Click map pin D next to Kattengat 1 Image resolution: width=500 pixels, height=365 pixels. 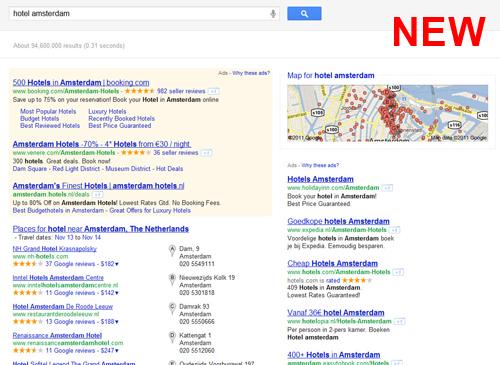[172, 337]
